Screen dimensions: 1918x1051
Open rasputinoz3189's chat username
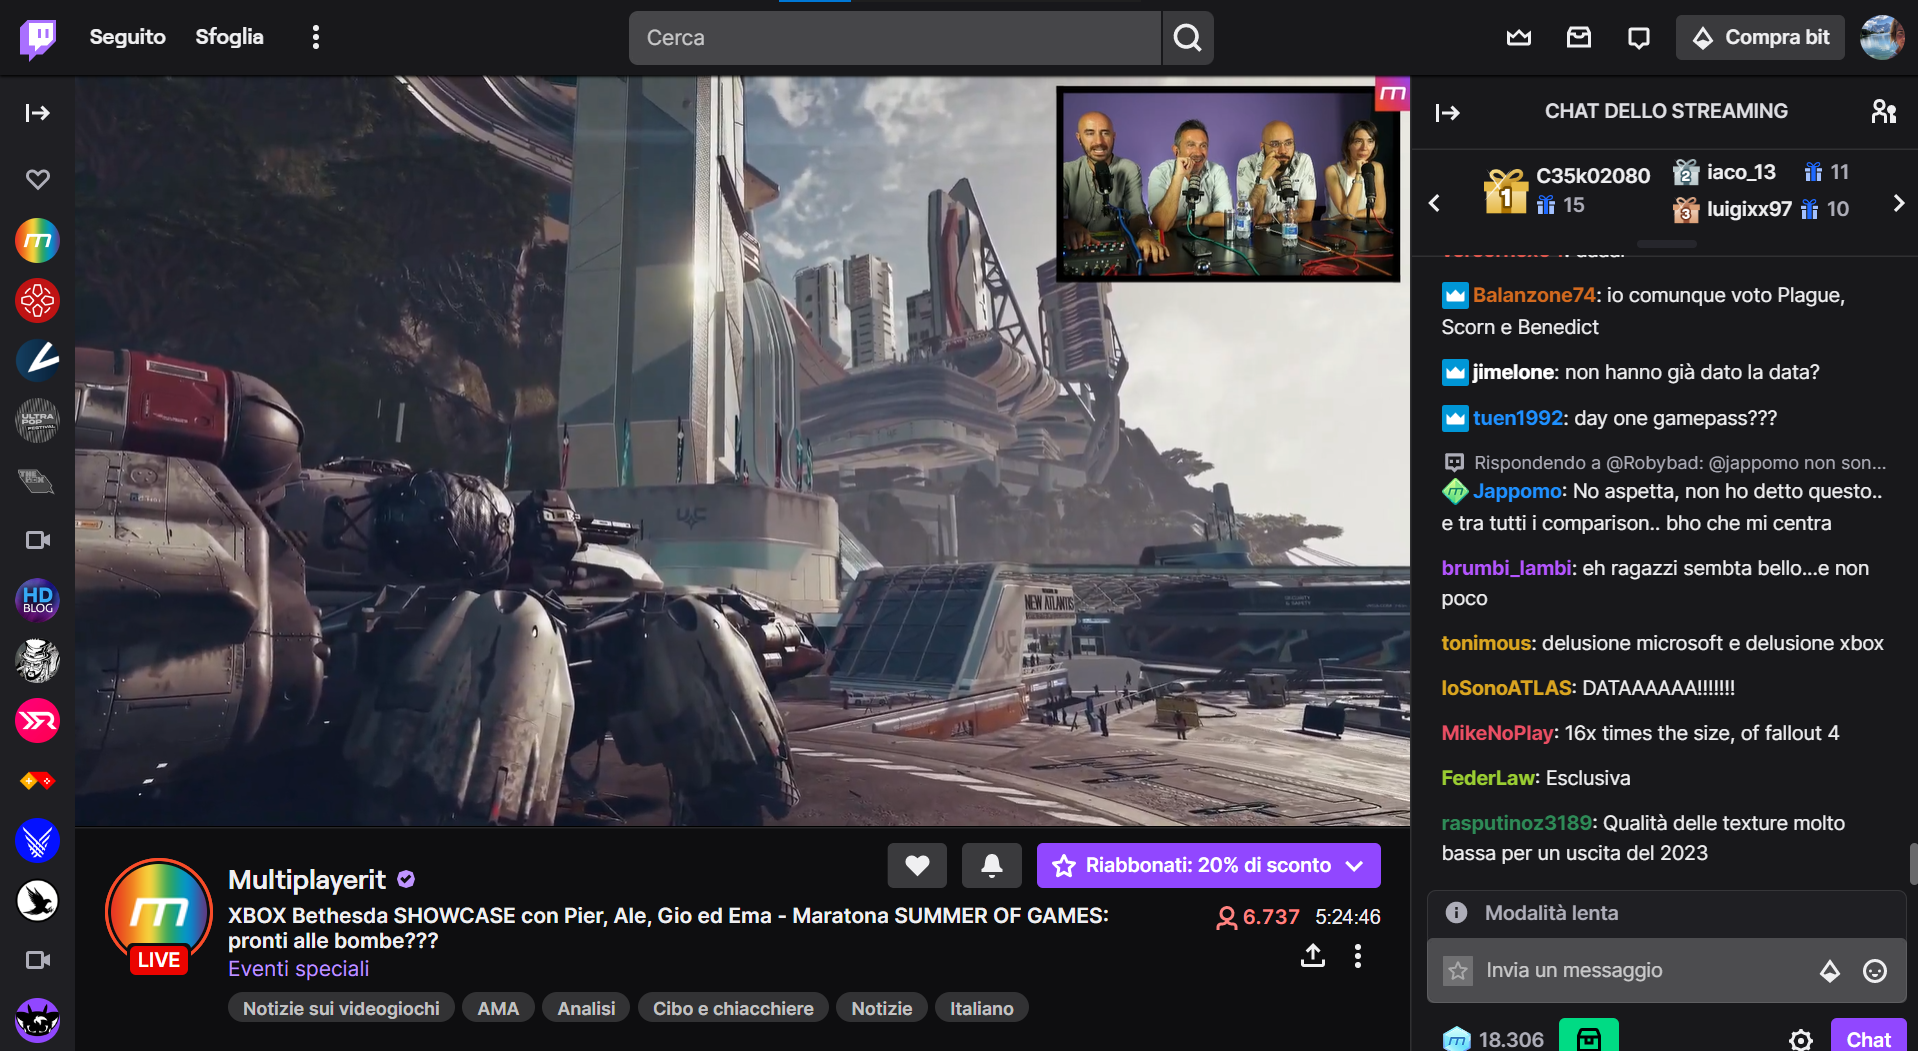pos(1516,823)
